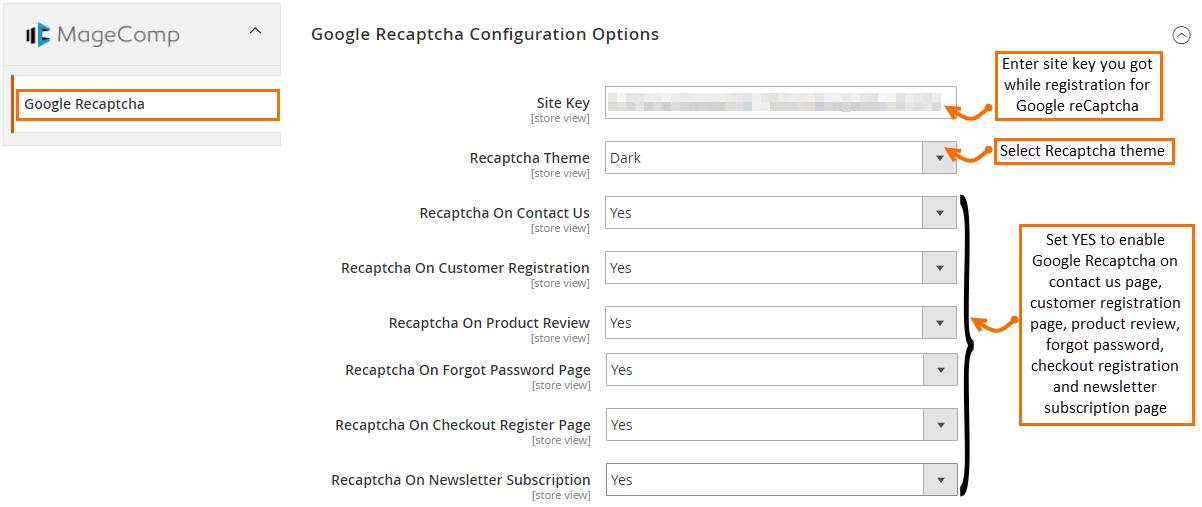Click the Site Key label text
This screenshot has width=1202, height=507.
pyautogui.click(x=563, y=103)
